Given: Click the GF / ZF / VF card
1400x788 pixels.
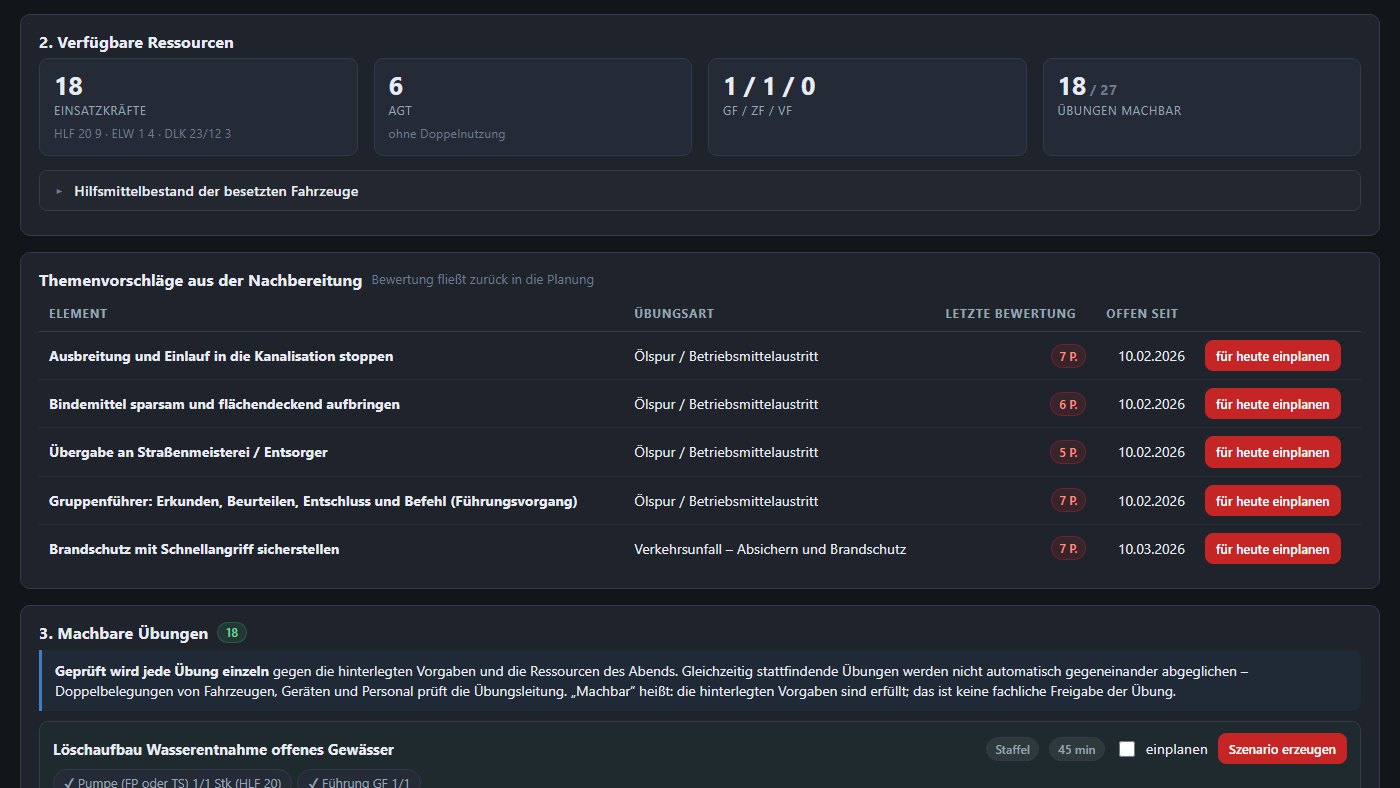Looking at the screenshot, I should (x=867, y=107).
